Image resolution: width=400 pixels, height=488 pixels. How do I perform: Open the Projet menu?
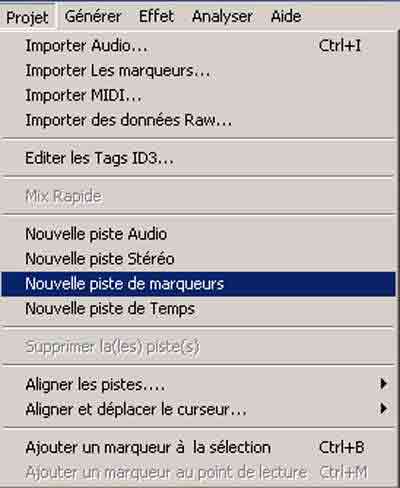[27, 17]
